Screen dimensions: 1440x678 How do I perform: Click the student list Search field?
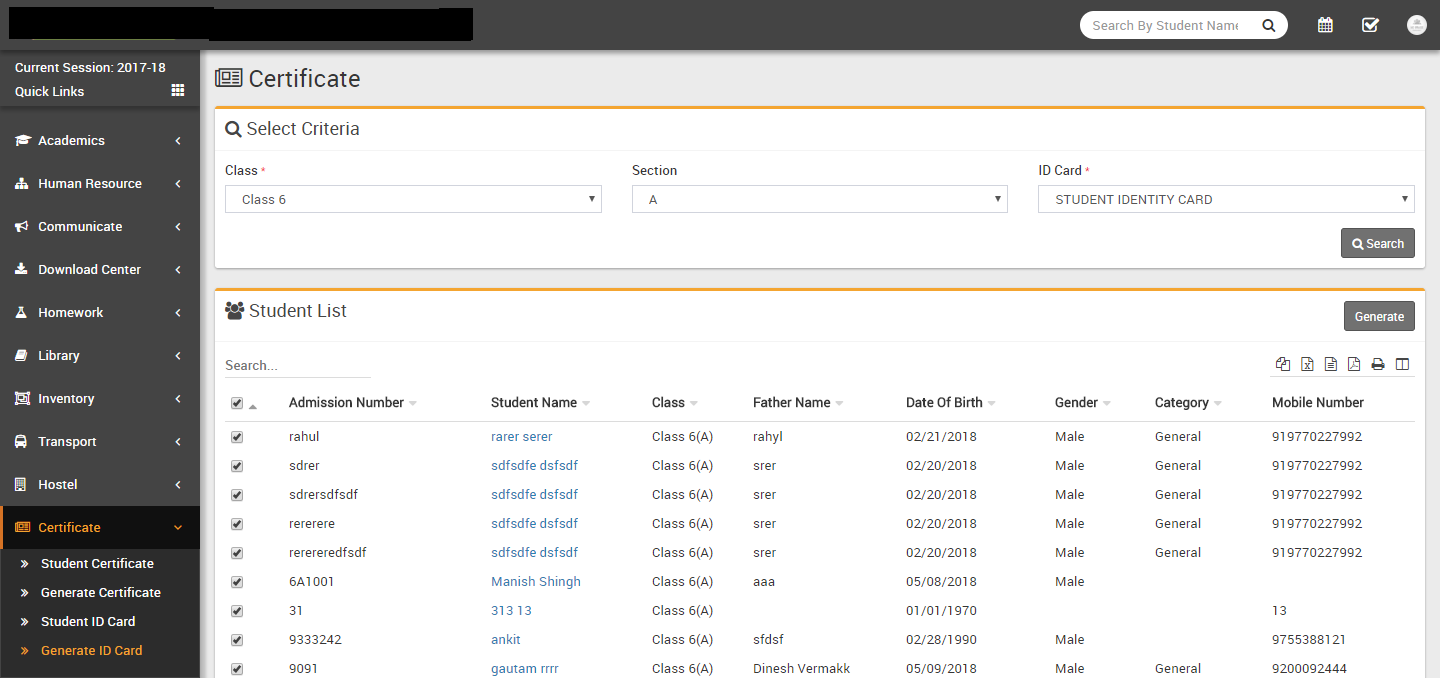[297, 365]
